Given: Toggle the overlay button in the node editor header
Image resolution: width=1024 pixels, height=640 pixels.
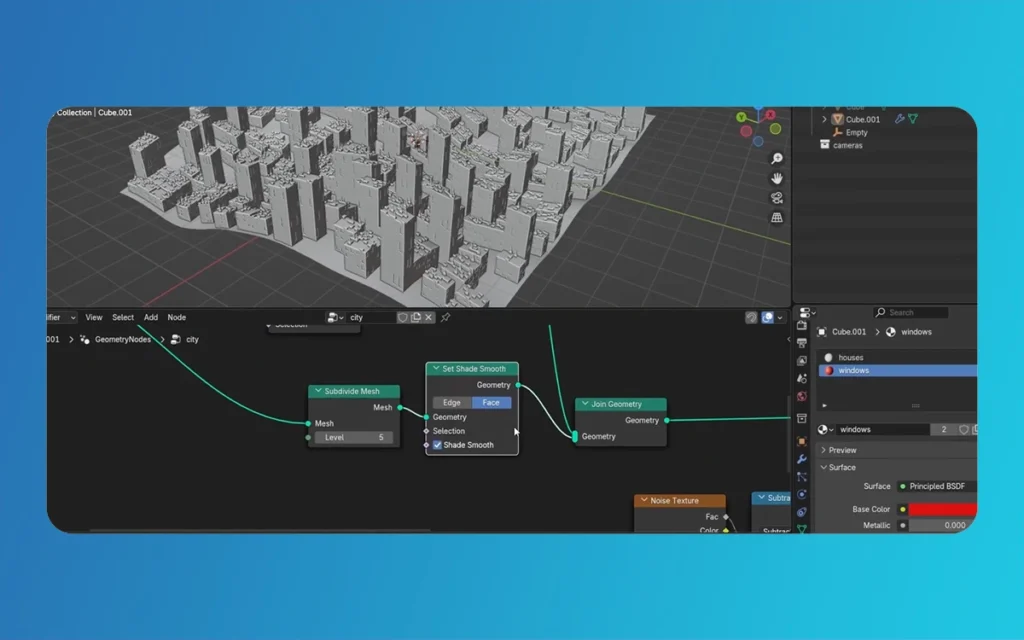Looking at the screenshot, I should click(767, 317).
